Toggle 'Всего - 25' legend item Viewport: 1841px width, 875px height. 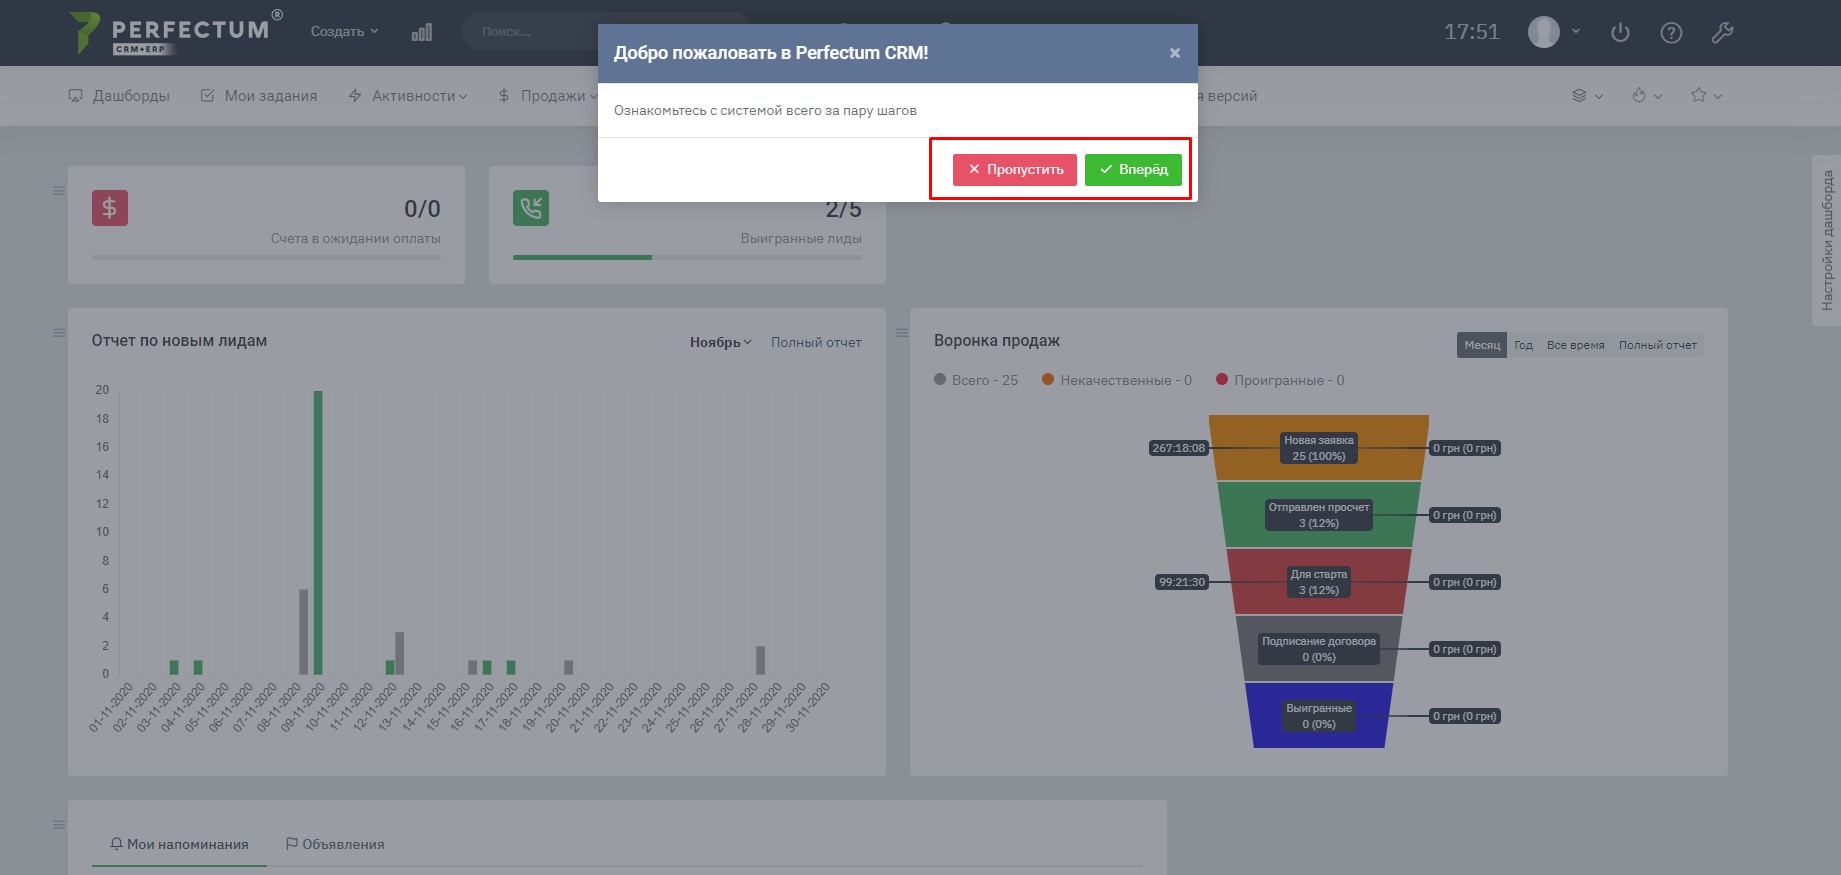976,380
